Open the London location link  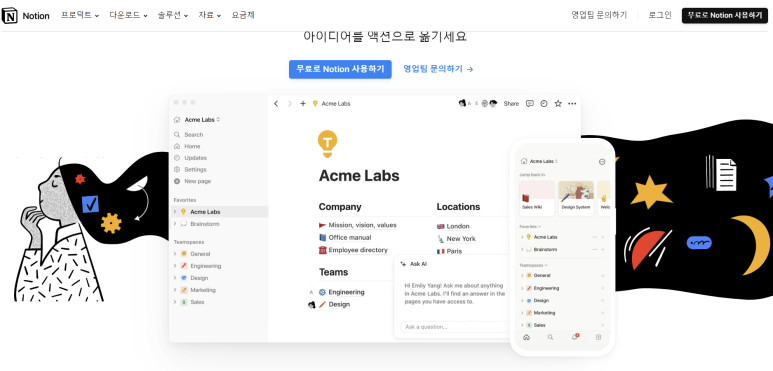[x=458, y=226]
